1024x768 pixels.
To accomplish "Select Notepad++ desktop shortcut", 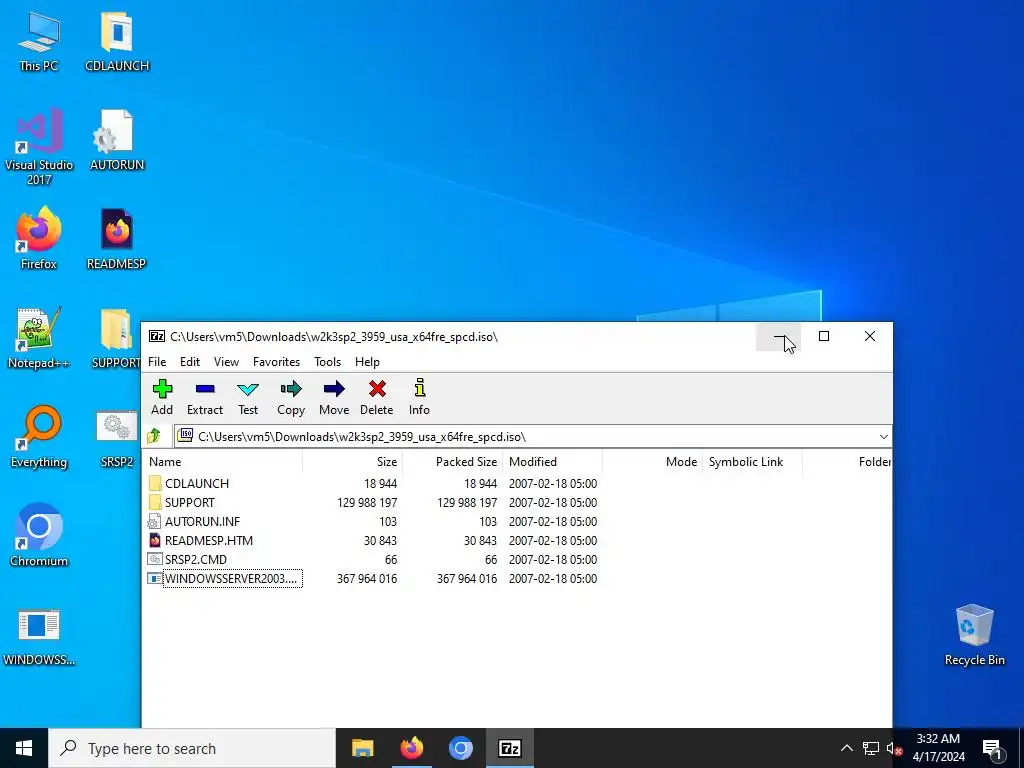I will point(39,337).
